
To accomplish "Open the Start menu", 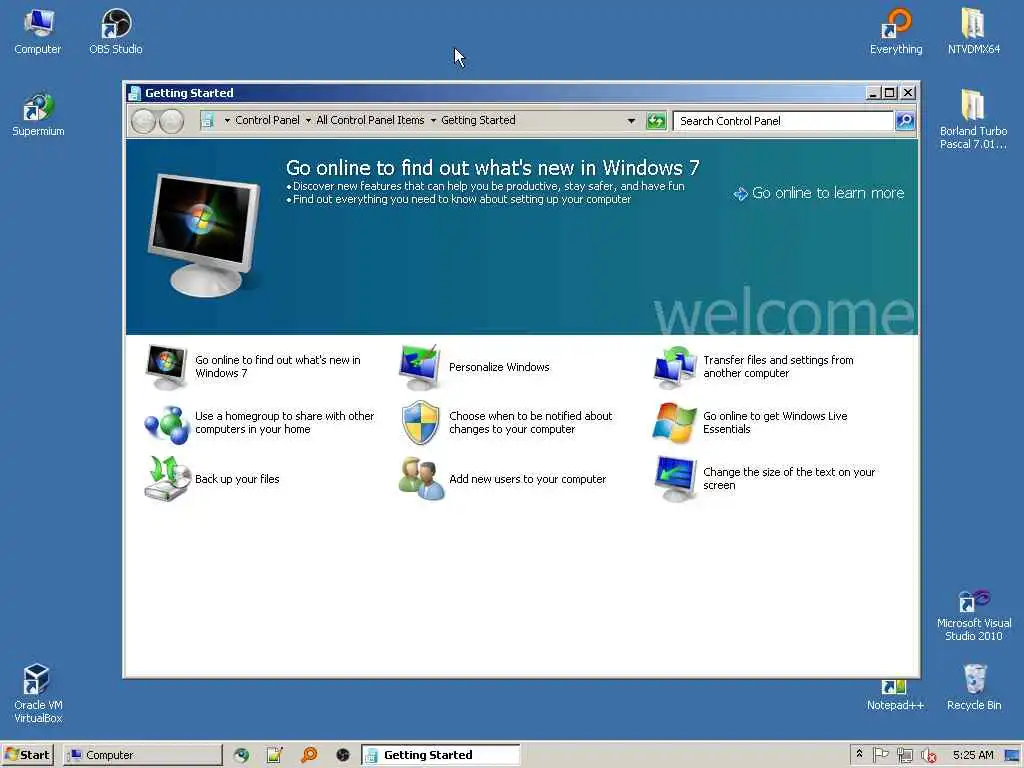I will [x=27, y=755].
